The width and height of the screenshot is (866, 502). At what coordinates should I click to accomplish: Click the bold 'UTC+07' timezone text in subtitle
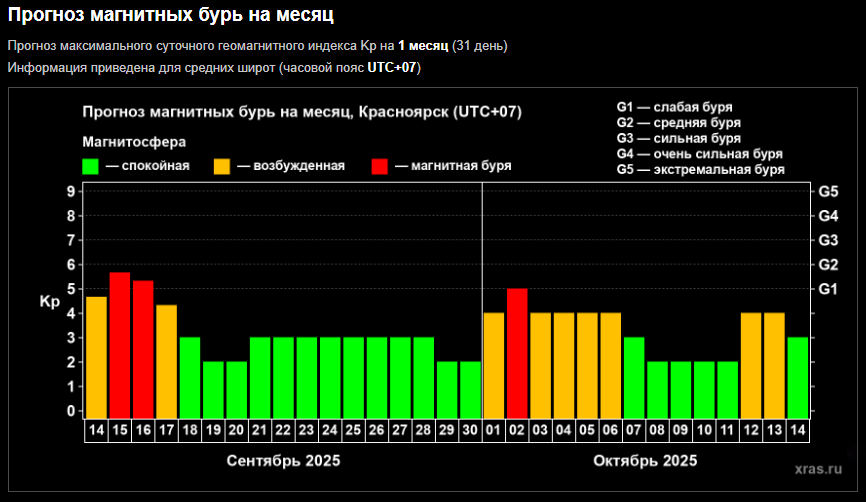coord(394,67)
